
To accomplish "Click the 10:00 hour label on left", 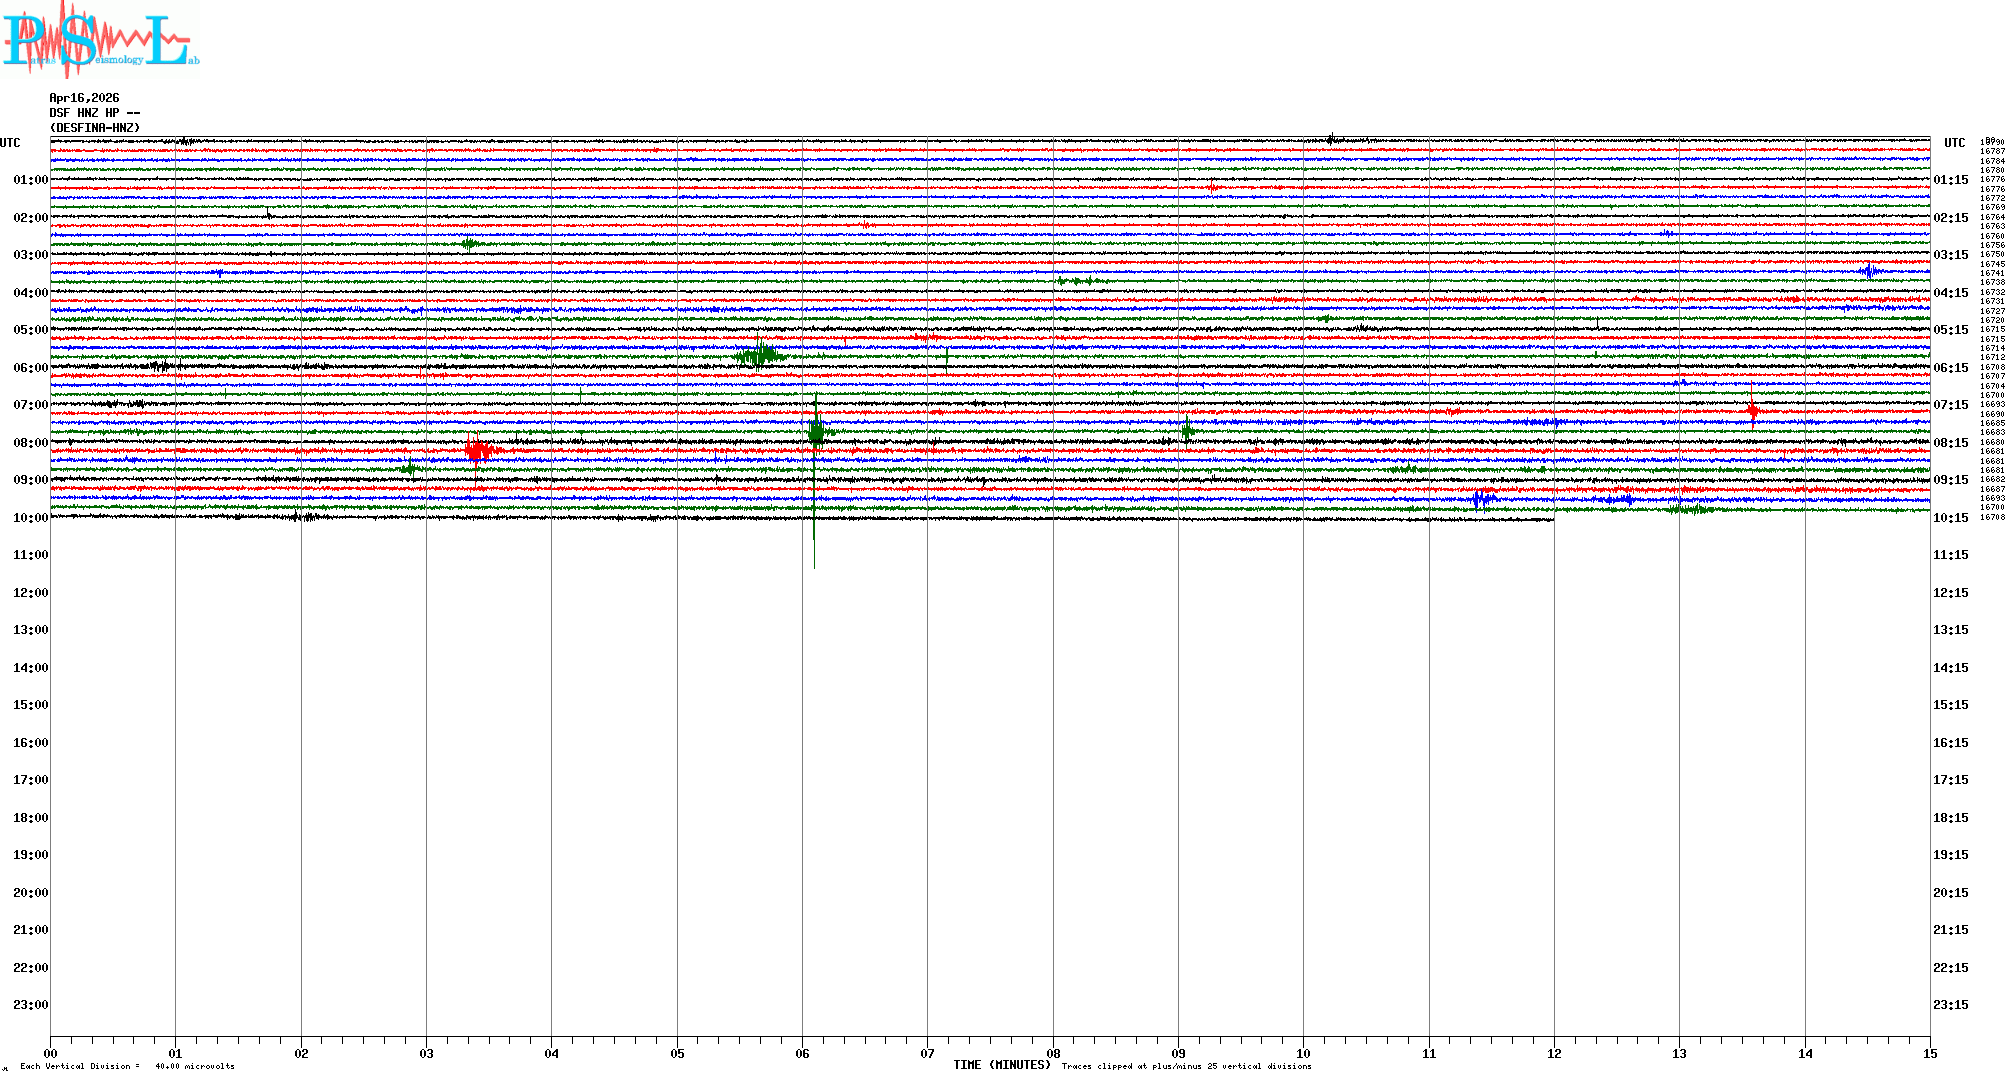I will coord(30,518).
